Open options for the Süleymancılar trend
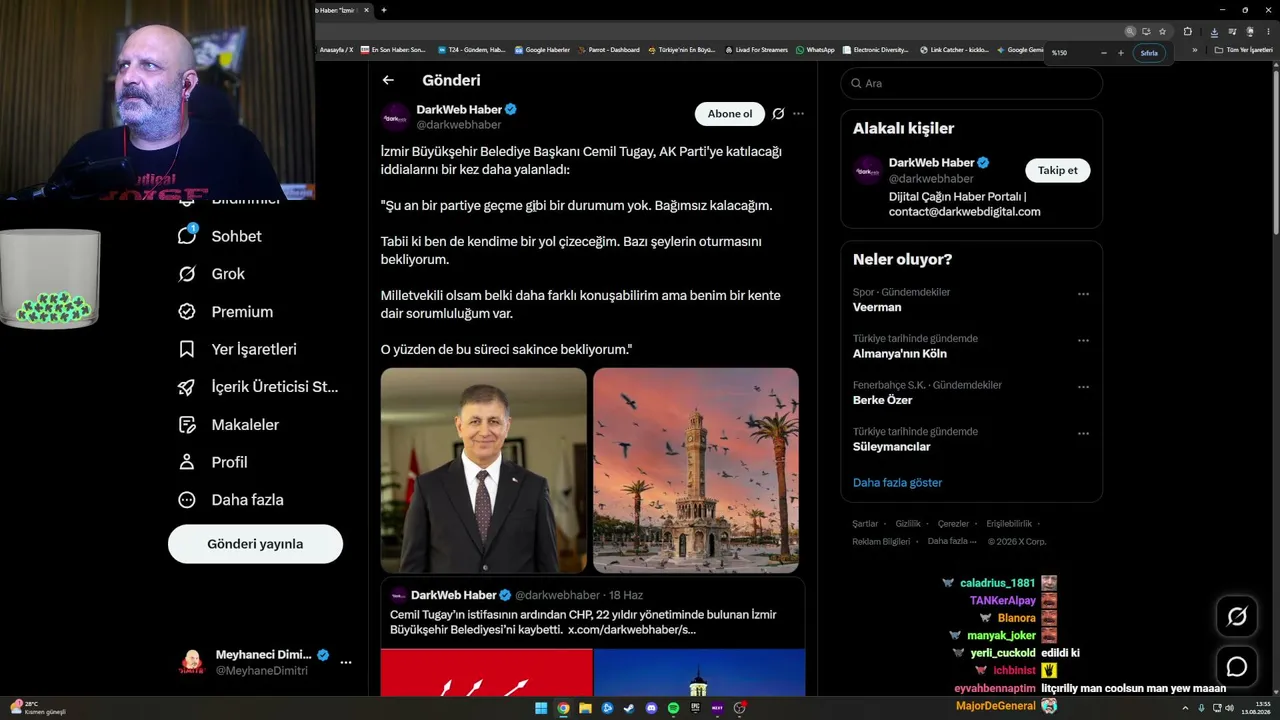The height and width of the screenshot is (720, 1280). pyautogui.click(x=1083, y=433)
